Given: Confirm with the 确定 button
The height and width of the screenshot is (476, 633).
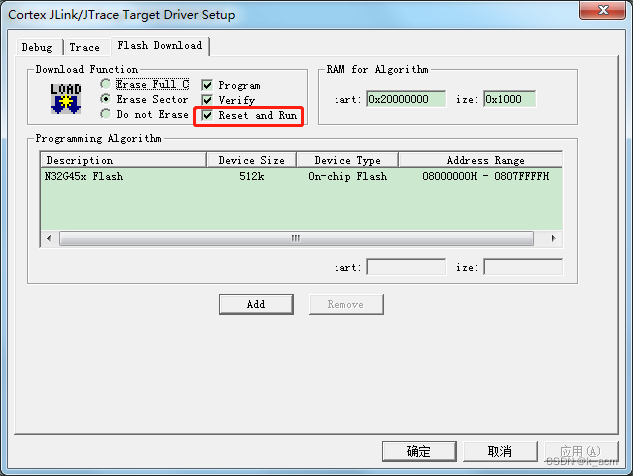Looking at the screenshot, I should pyautogui.click(x=419, y=451).
